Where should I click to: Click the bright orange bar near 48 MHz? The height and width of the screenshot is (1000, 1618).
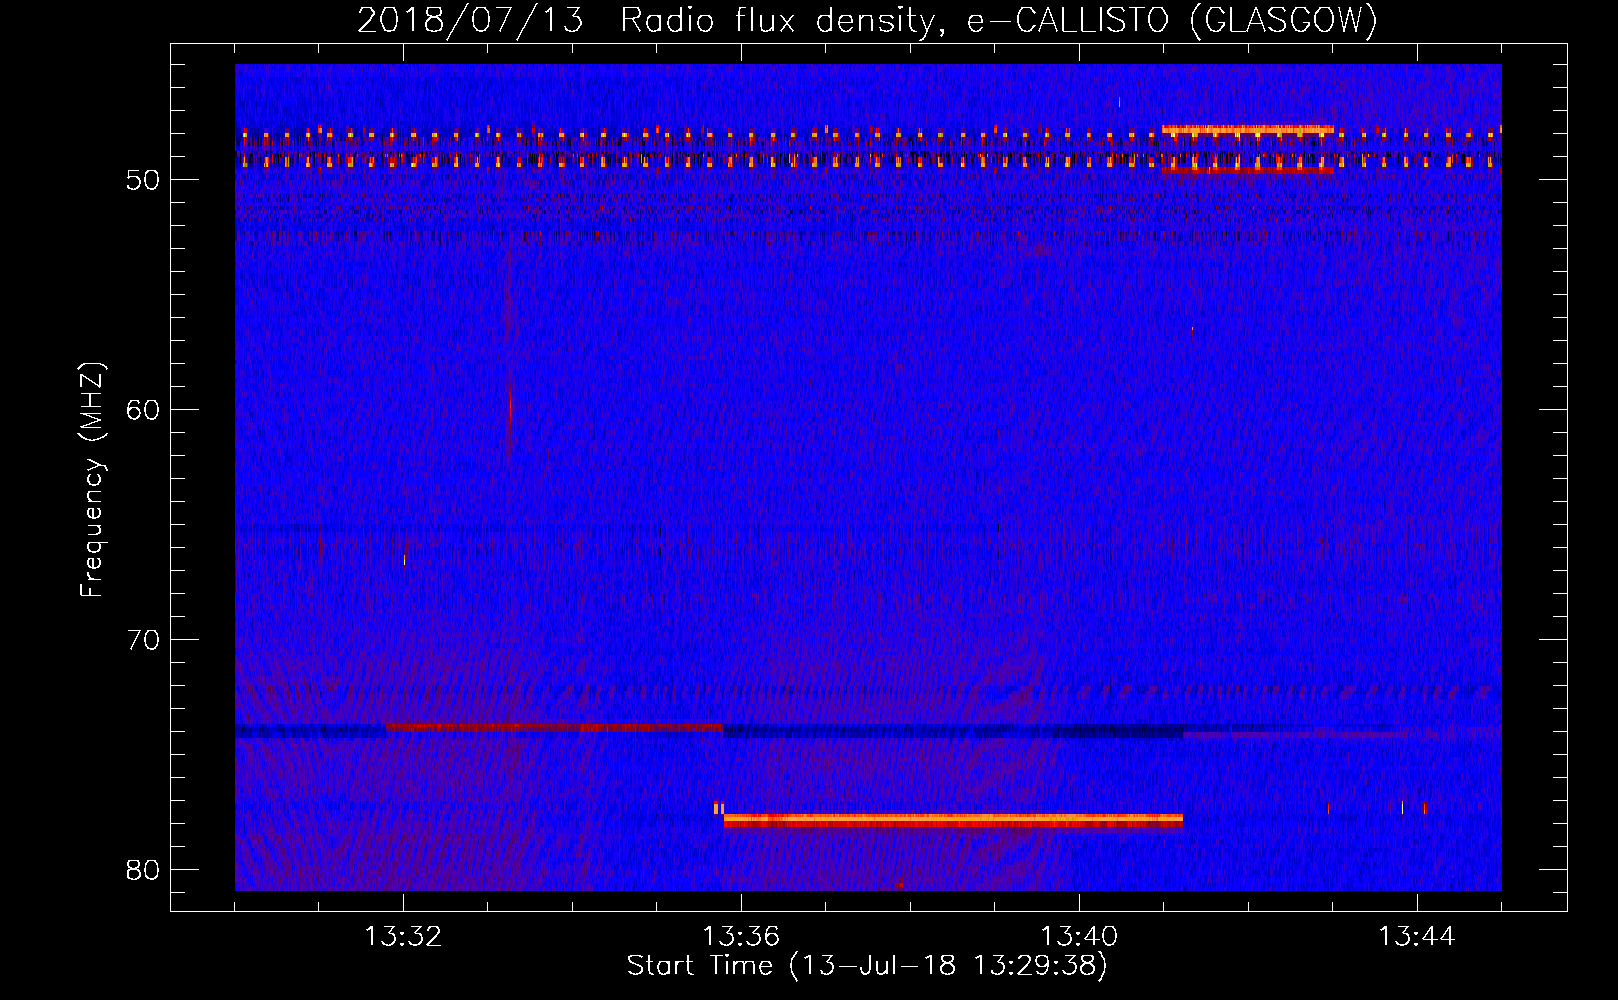[x=1247, y=129]
